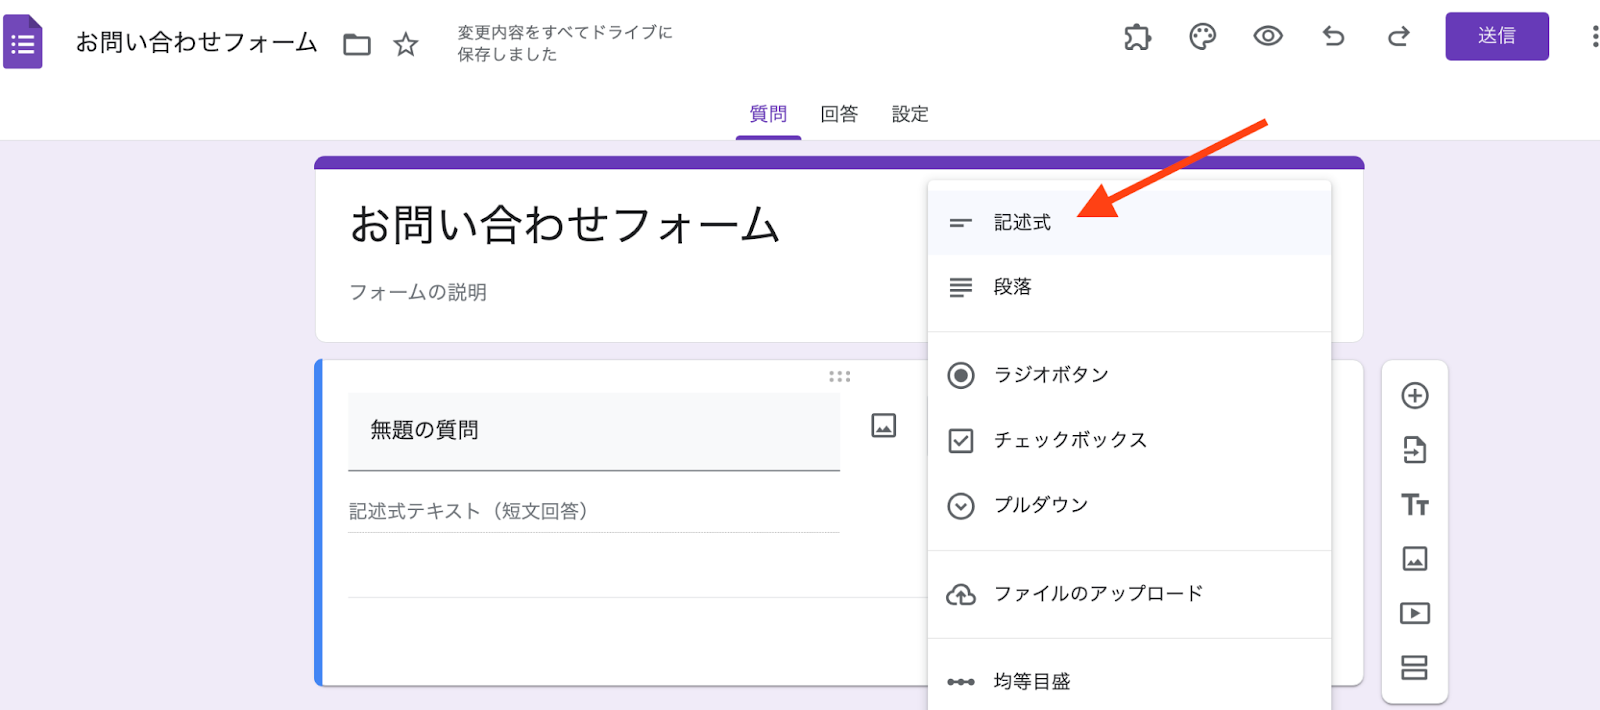The image size is (1600, 710).
Task: Add an image from the side toolbar
Action: click(x=1415, y=558)
